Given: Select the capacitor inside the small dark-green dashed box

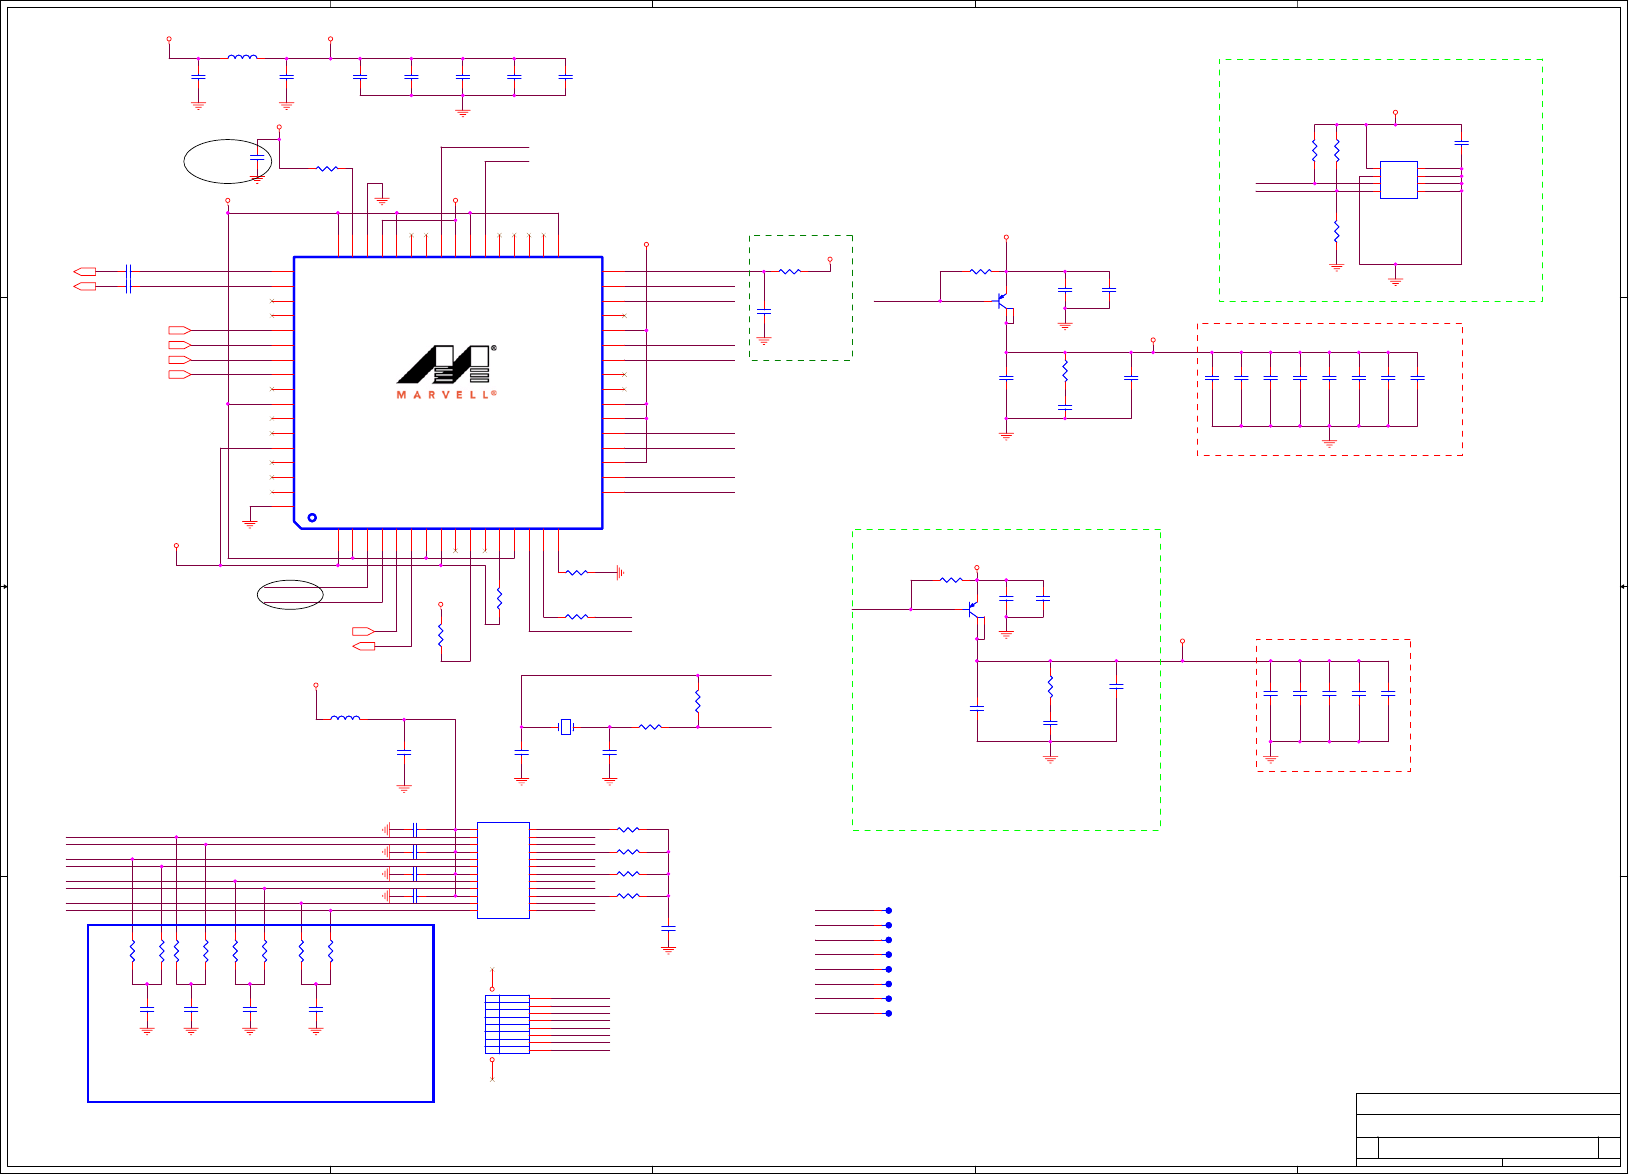Looking at the screenshot, I should 764,312.
